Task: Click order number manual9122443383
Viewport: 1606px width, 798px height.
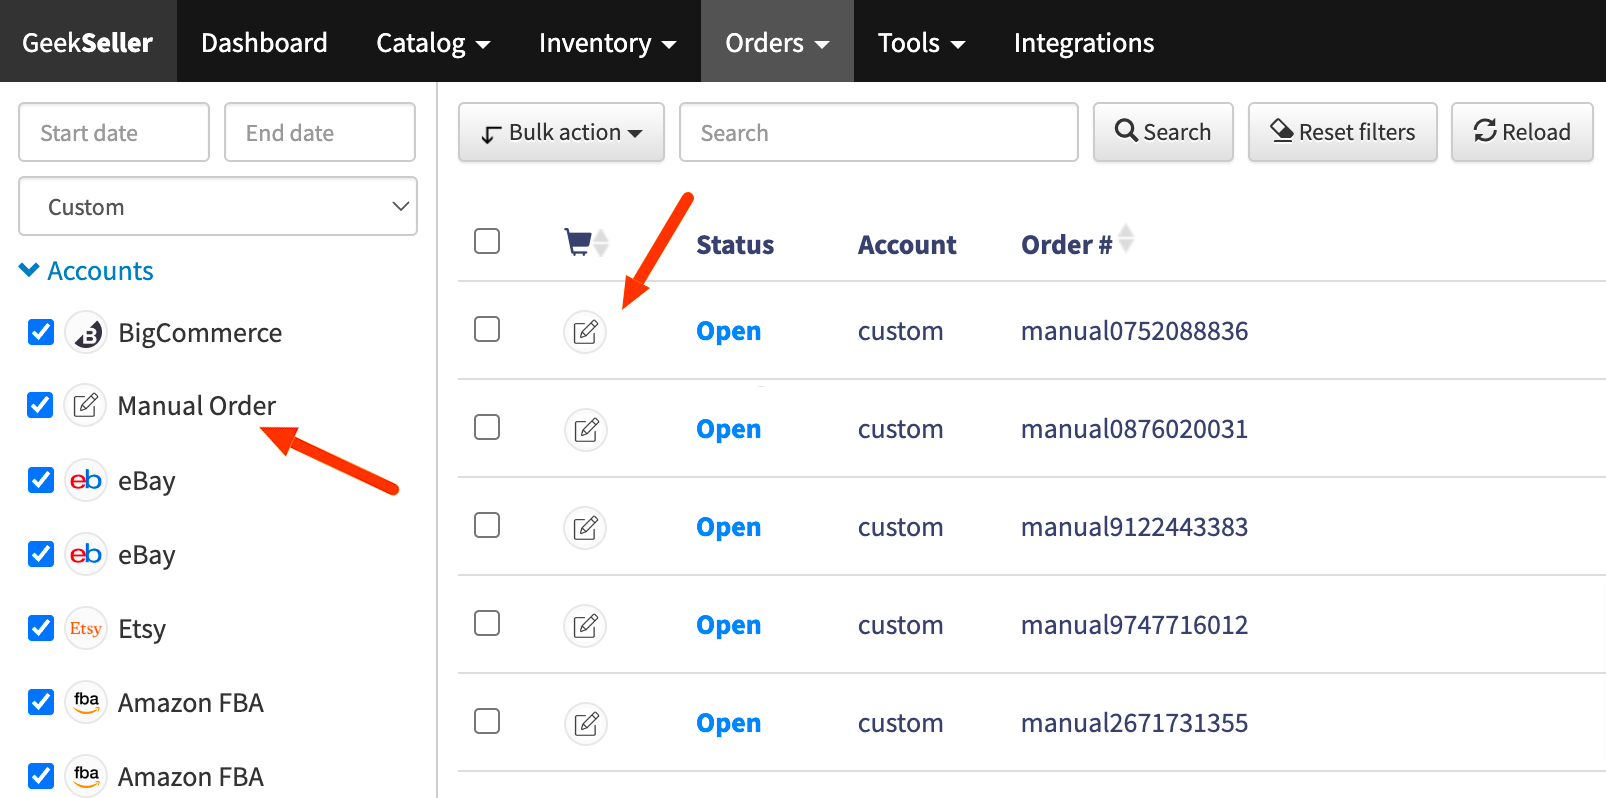Action: (1134, 527)
